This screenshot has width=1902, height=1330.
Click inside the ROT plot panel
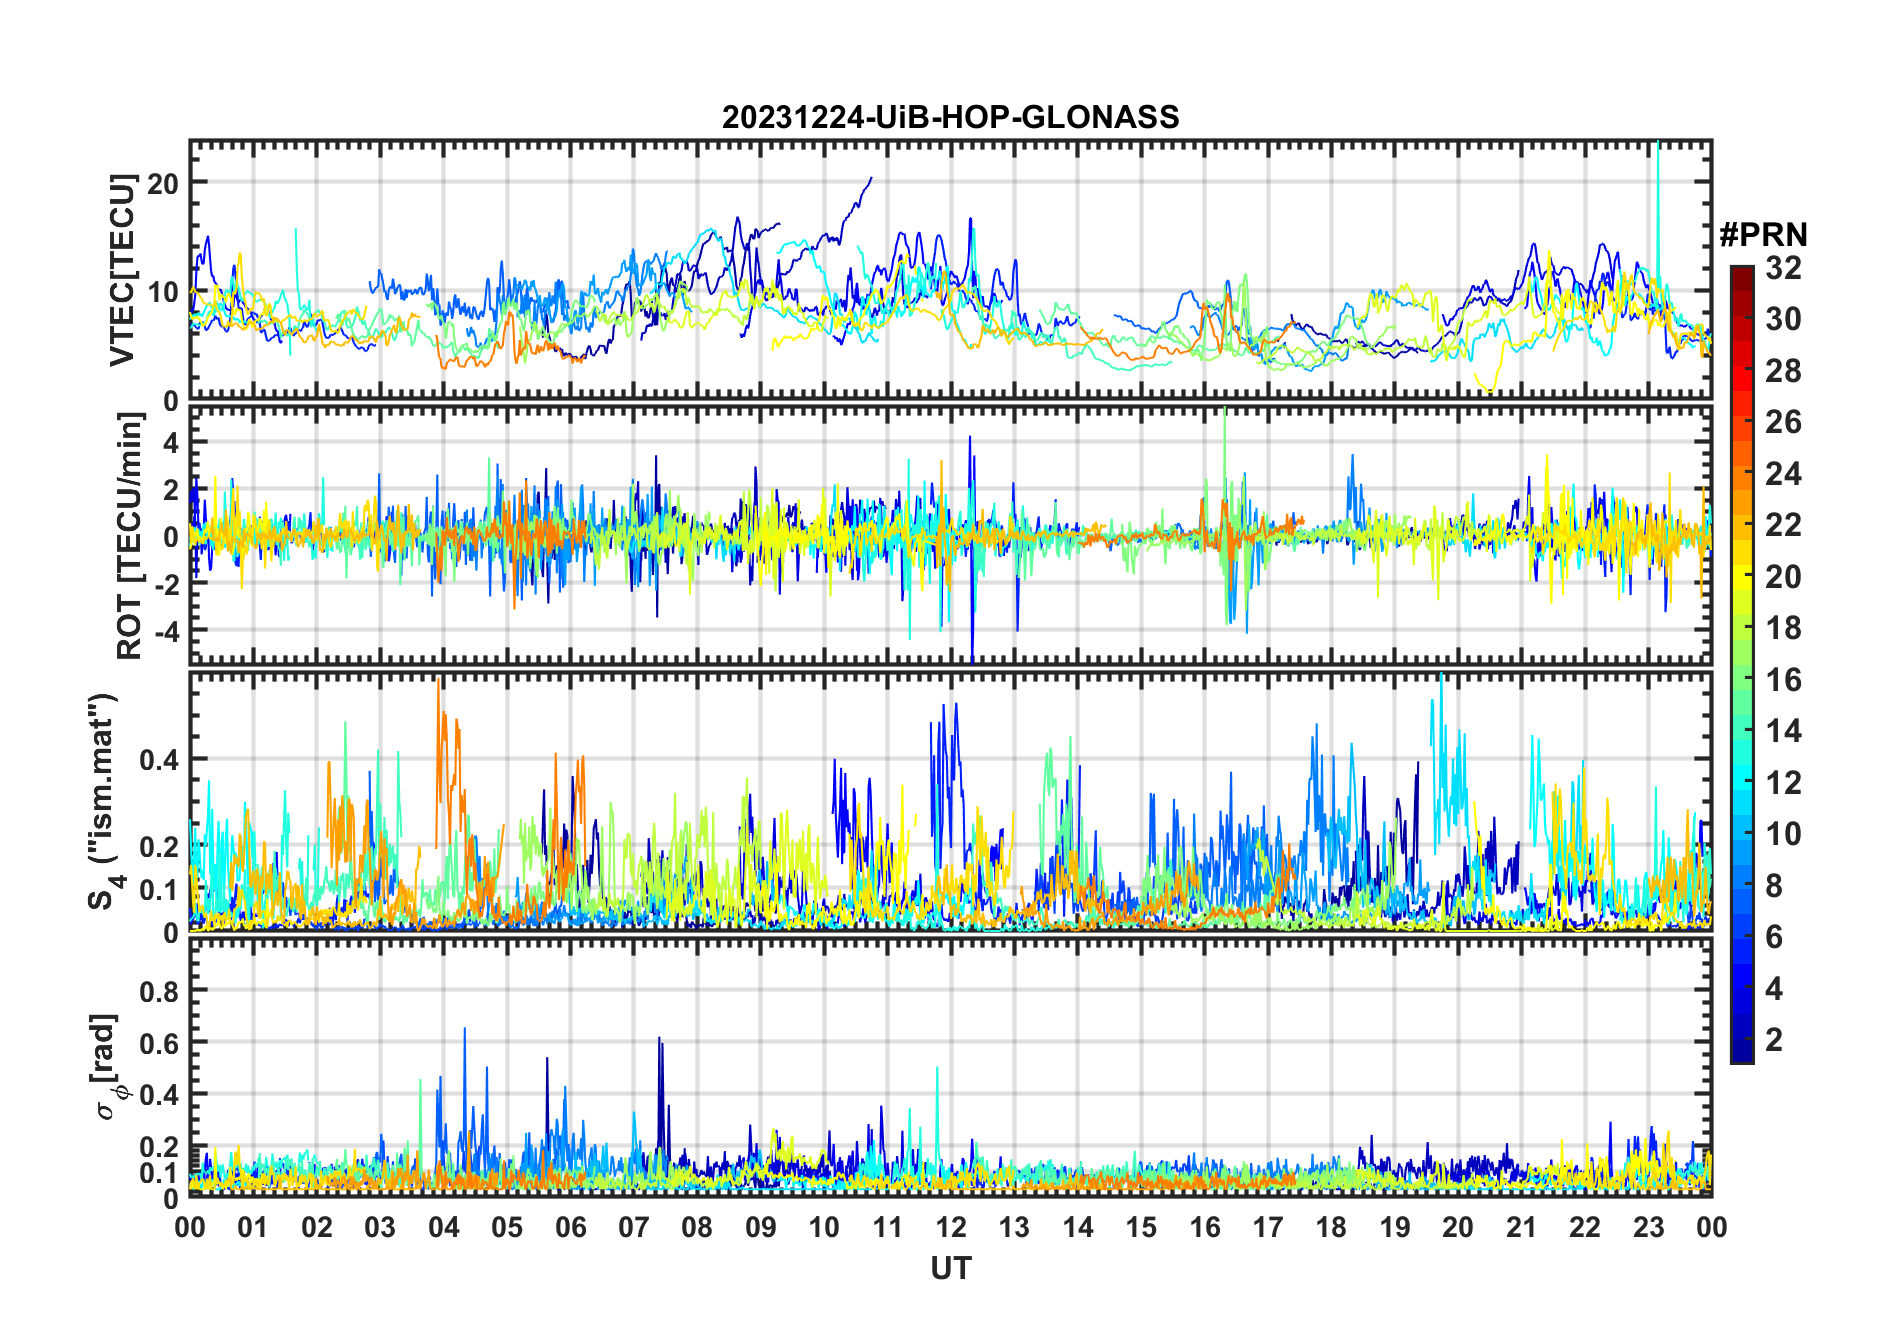pos(950,534)
